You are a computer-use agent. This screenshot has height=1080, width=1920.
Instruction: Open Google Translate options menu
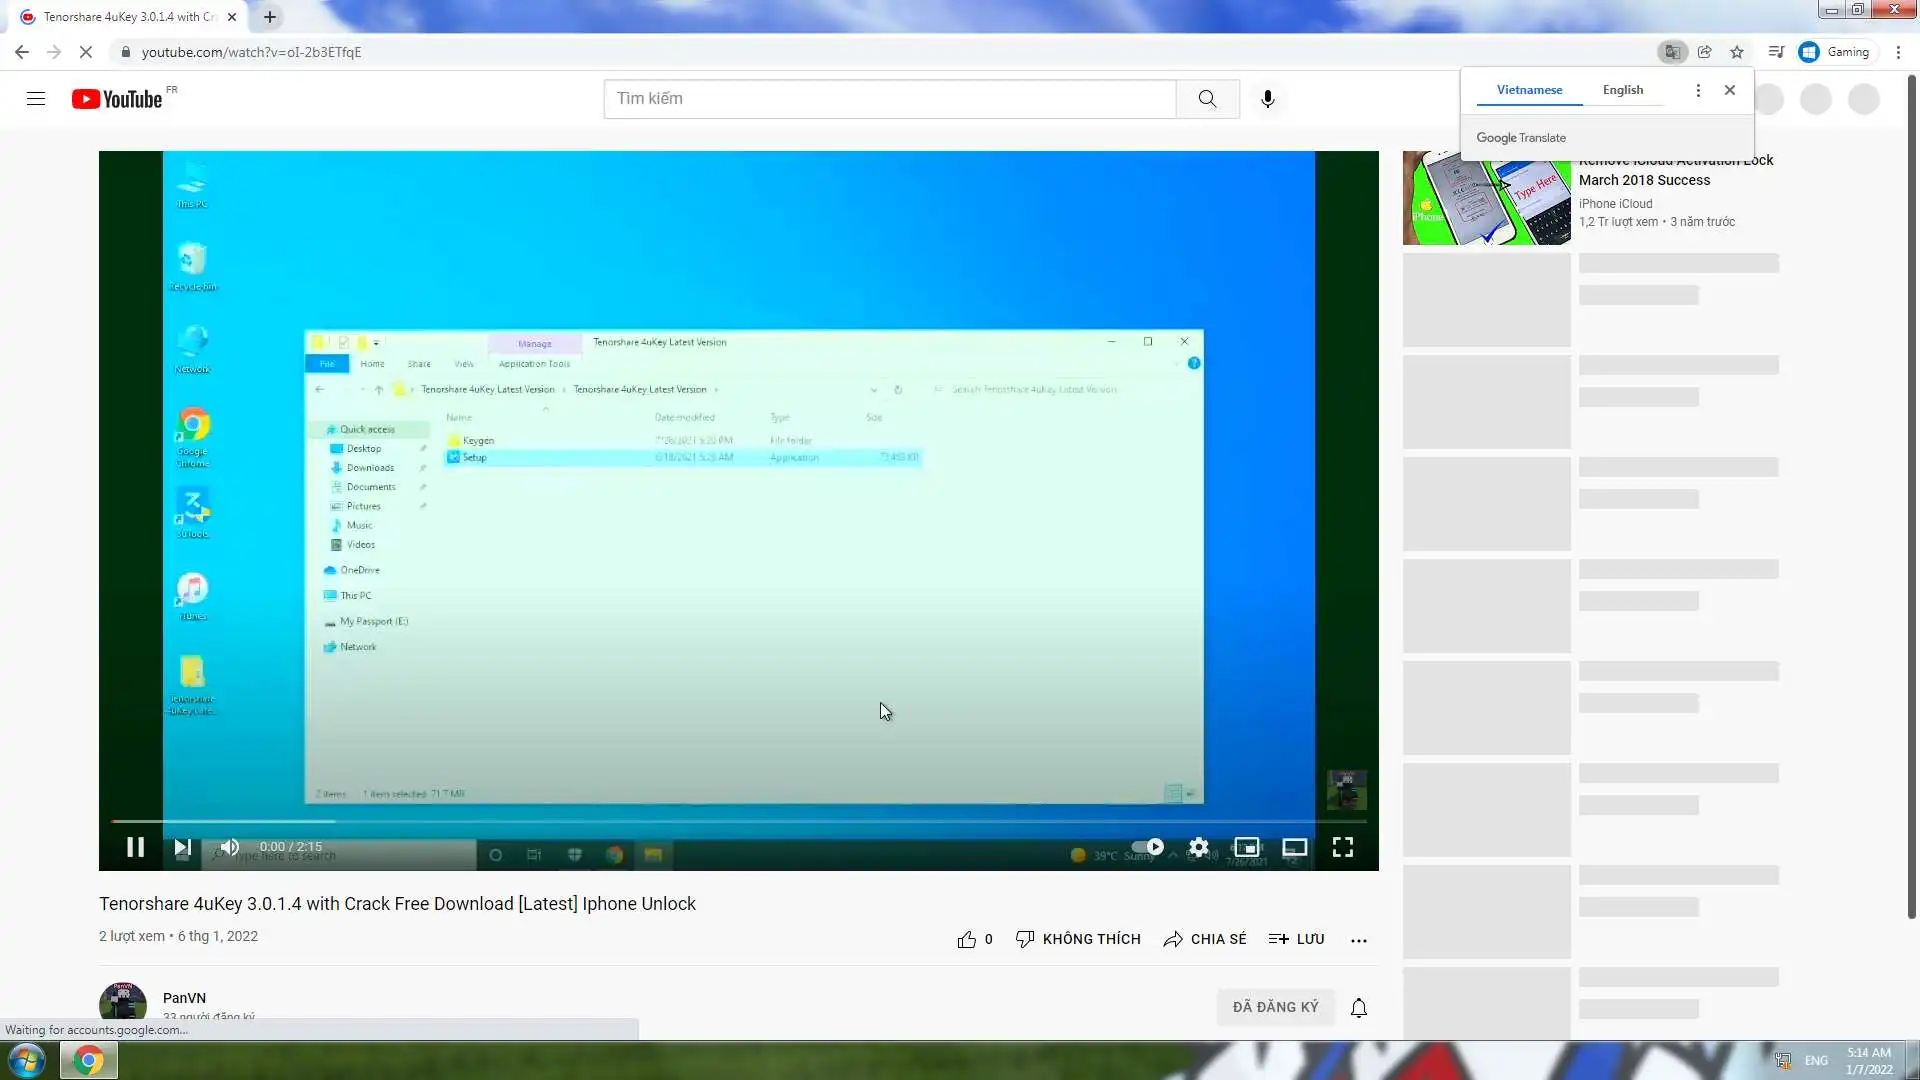click(1697, 90)
